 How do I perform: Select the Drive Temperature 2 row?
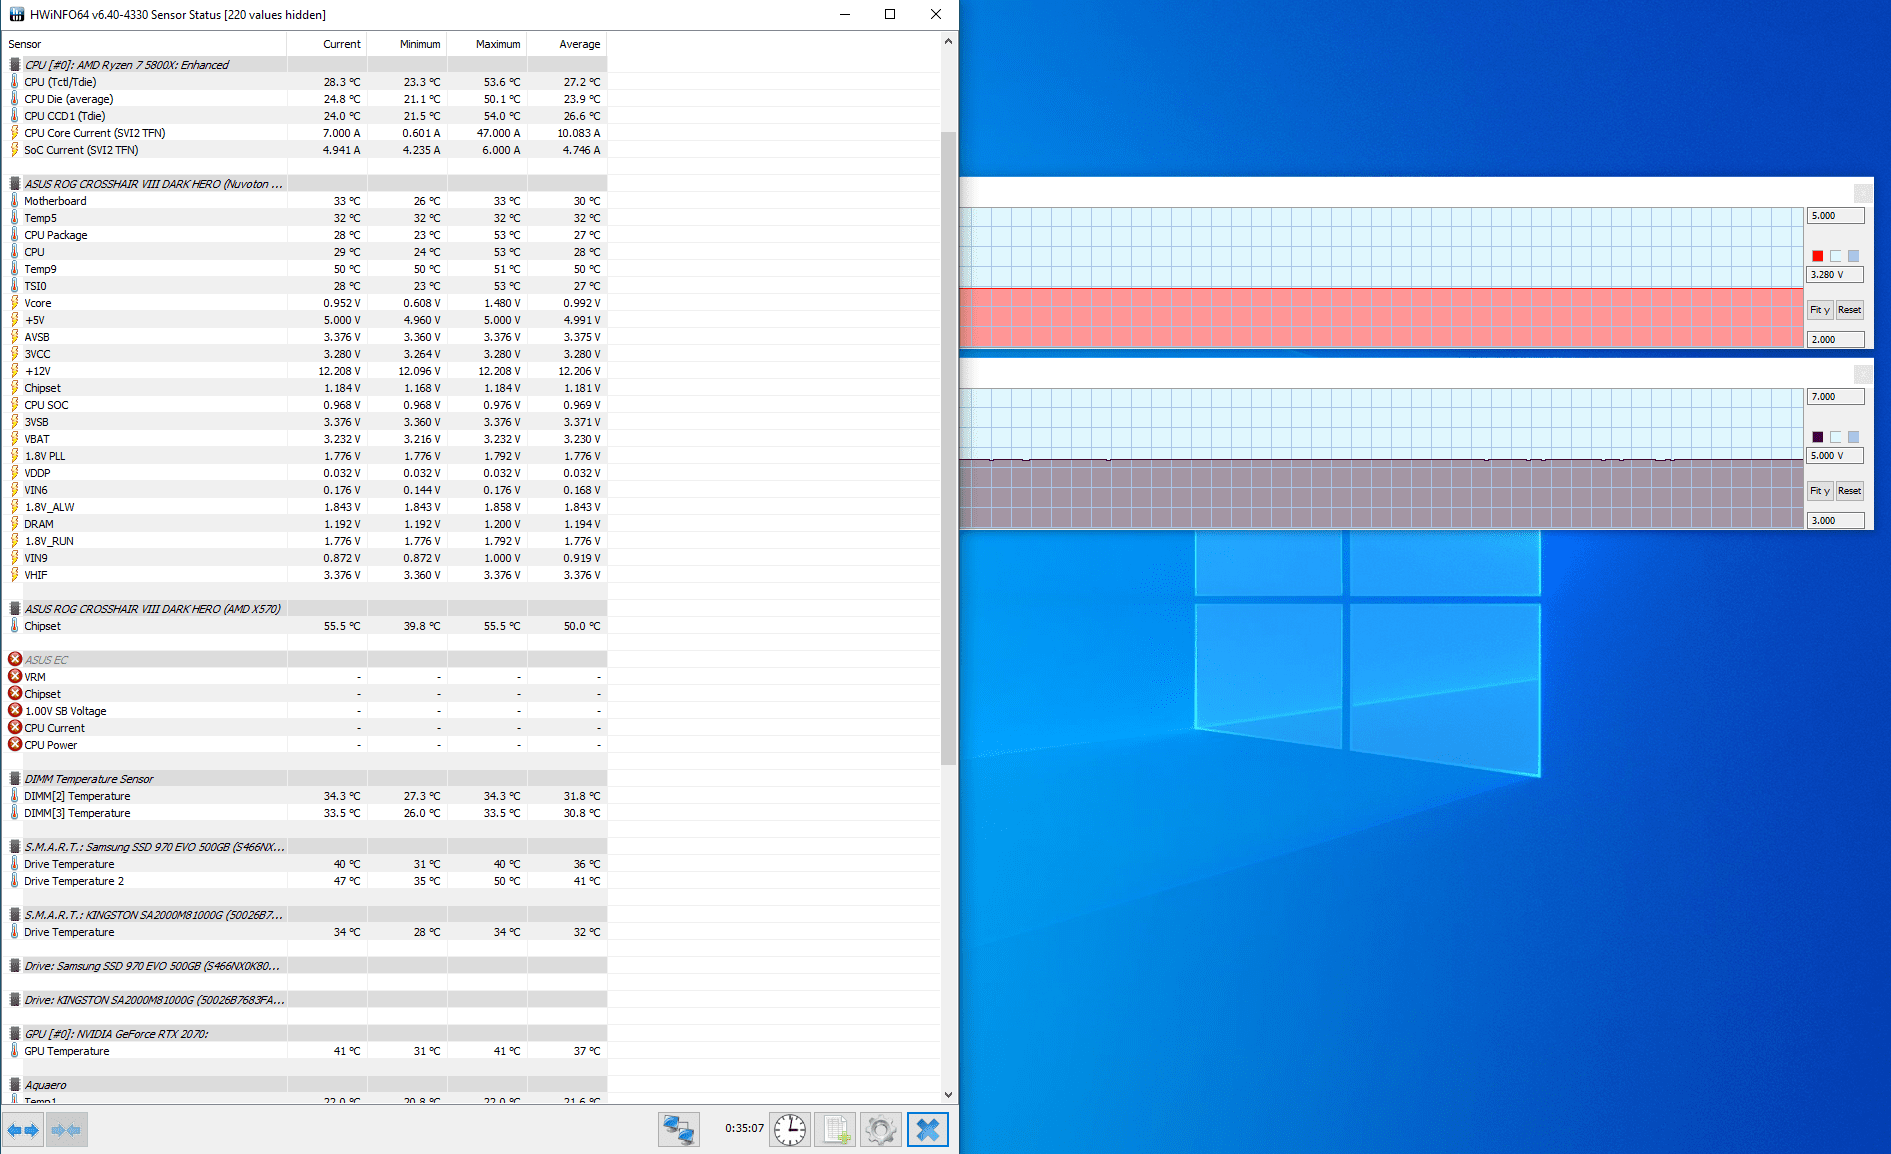pos(306,881)
